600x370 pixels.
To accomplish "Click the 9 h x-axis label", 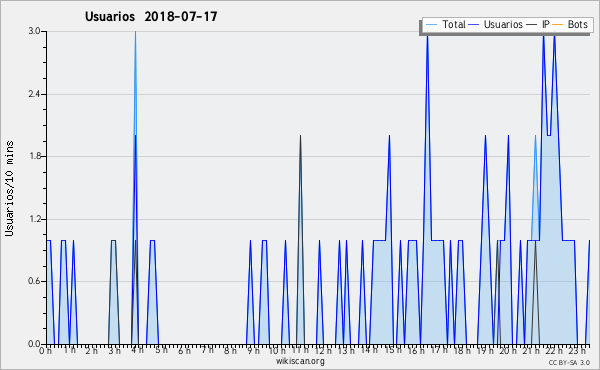I will tap(253, 350).
